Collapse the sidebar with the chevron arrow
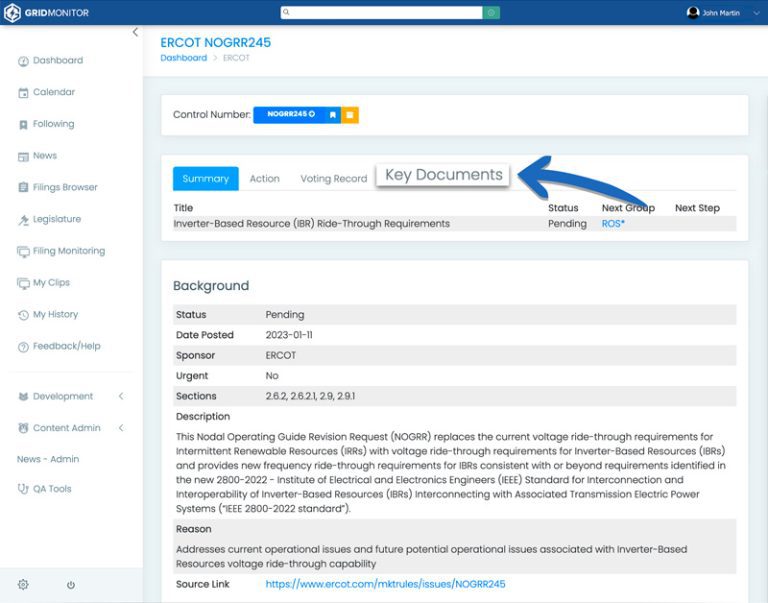The width and height of the screenshot is (768, 603). pos(135,32)
